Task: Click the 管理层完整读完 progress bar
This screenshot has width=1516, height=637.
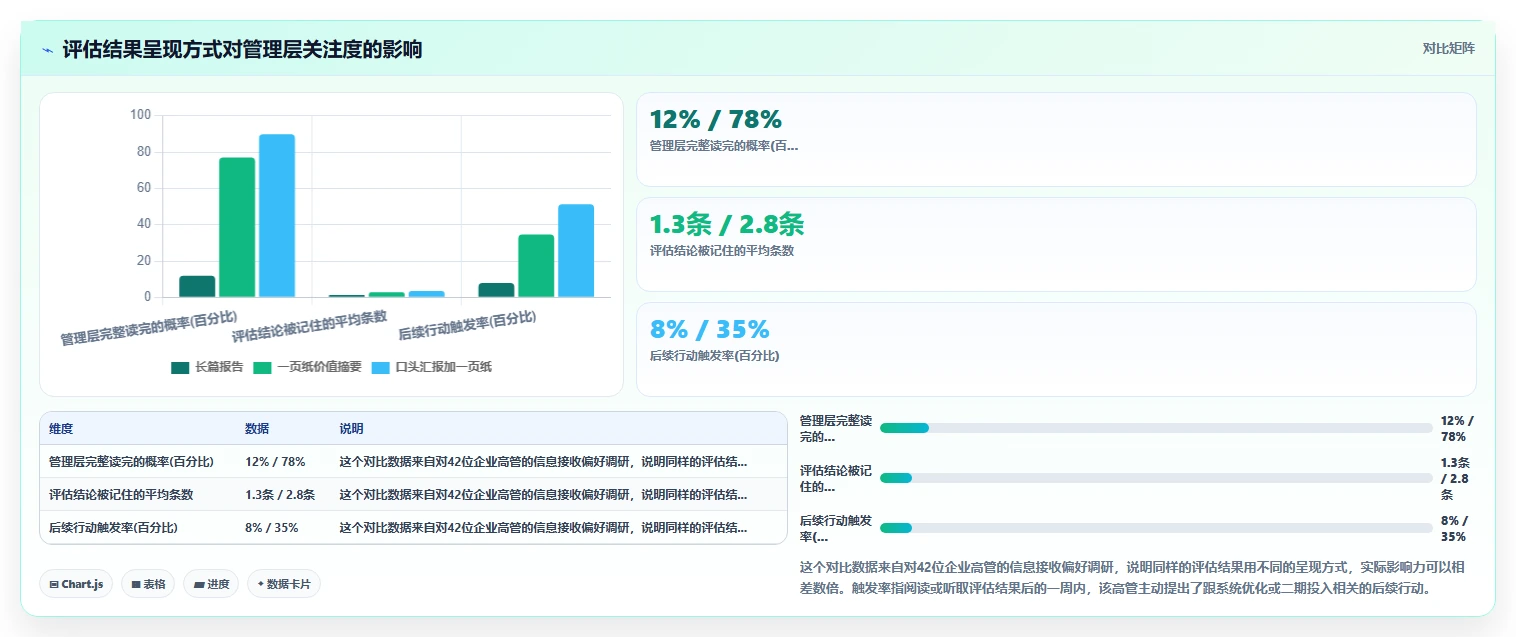Action: [1156, 428]
